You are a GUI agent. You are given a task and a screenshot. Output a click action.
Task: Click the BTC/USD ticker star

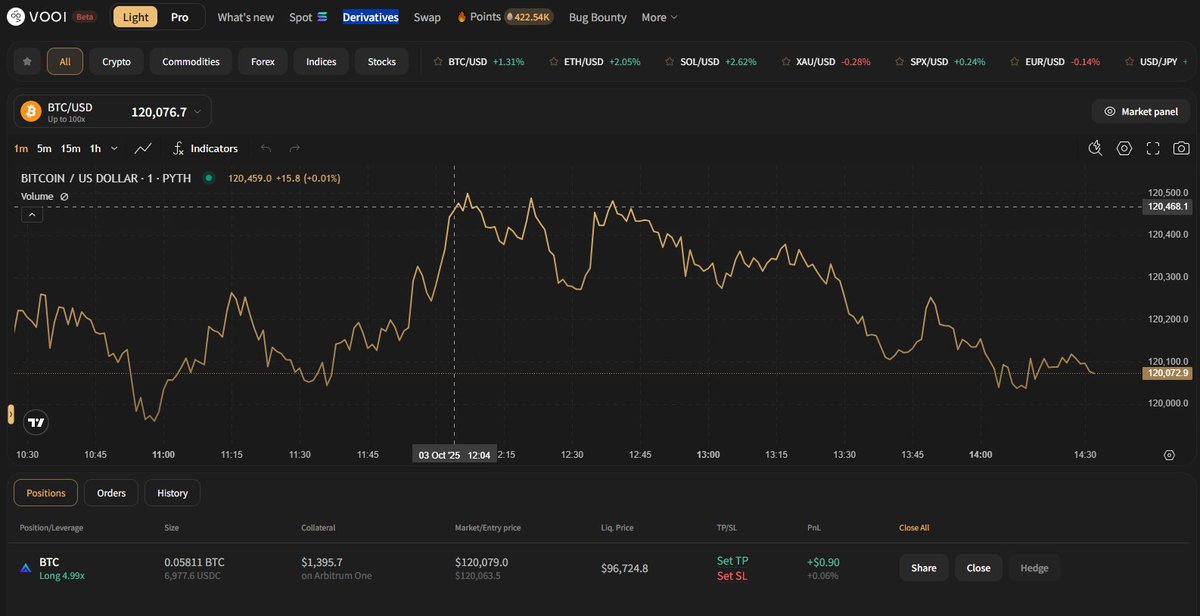coord(437,61)
